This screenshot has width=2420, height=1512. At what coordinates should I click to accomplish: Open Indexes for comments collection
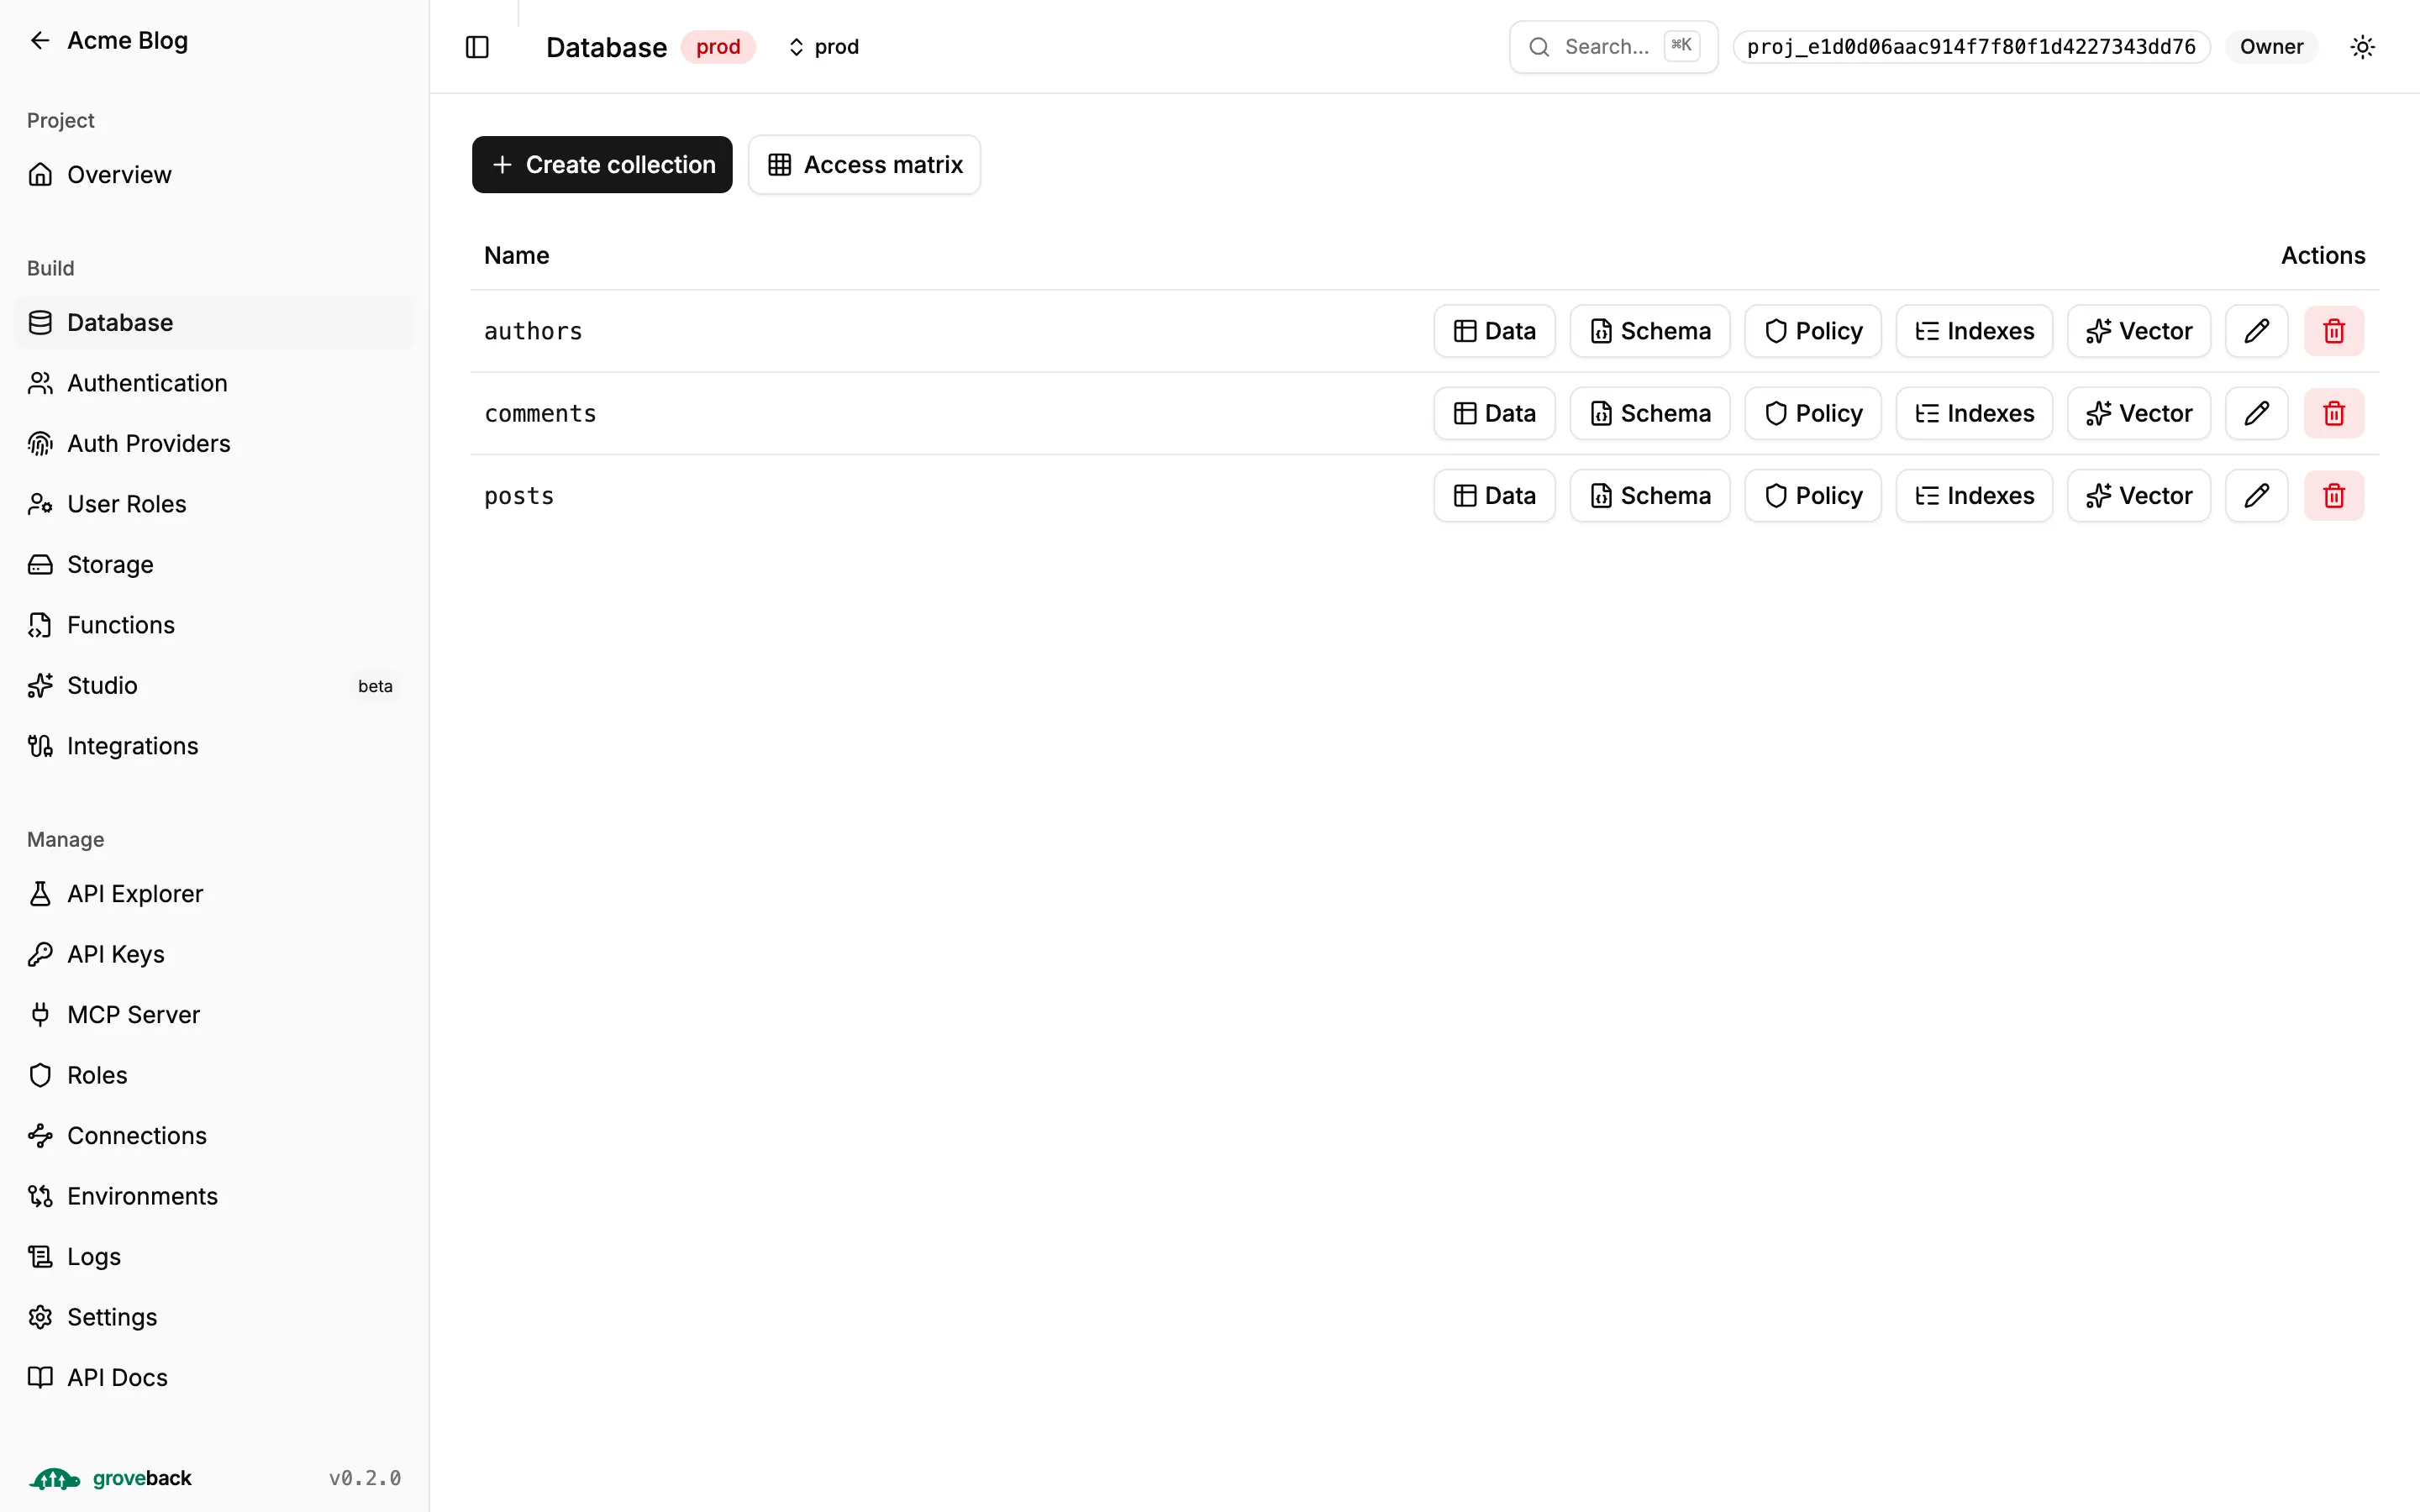click(1974, 413)
